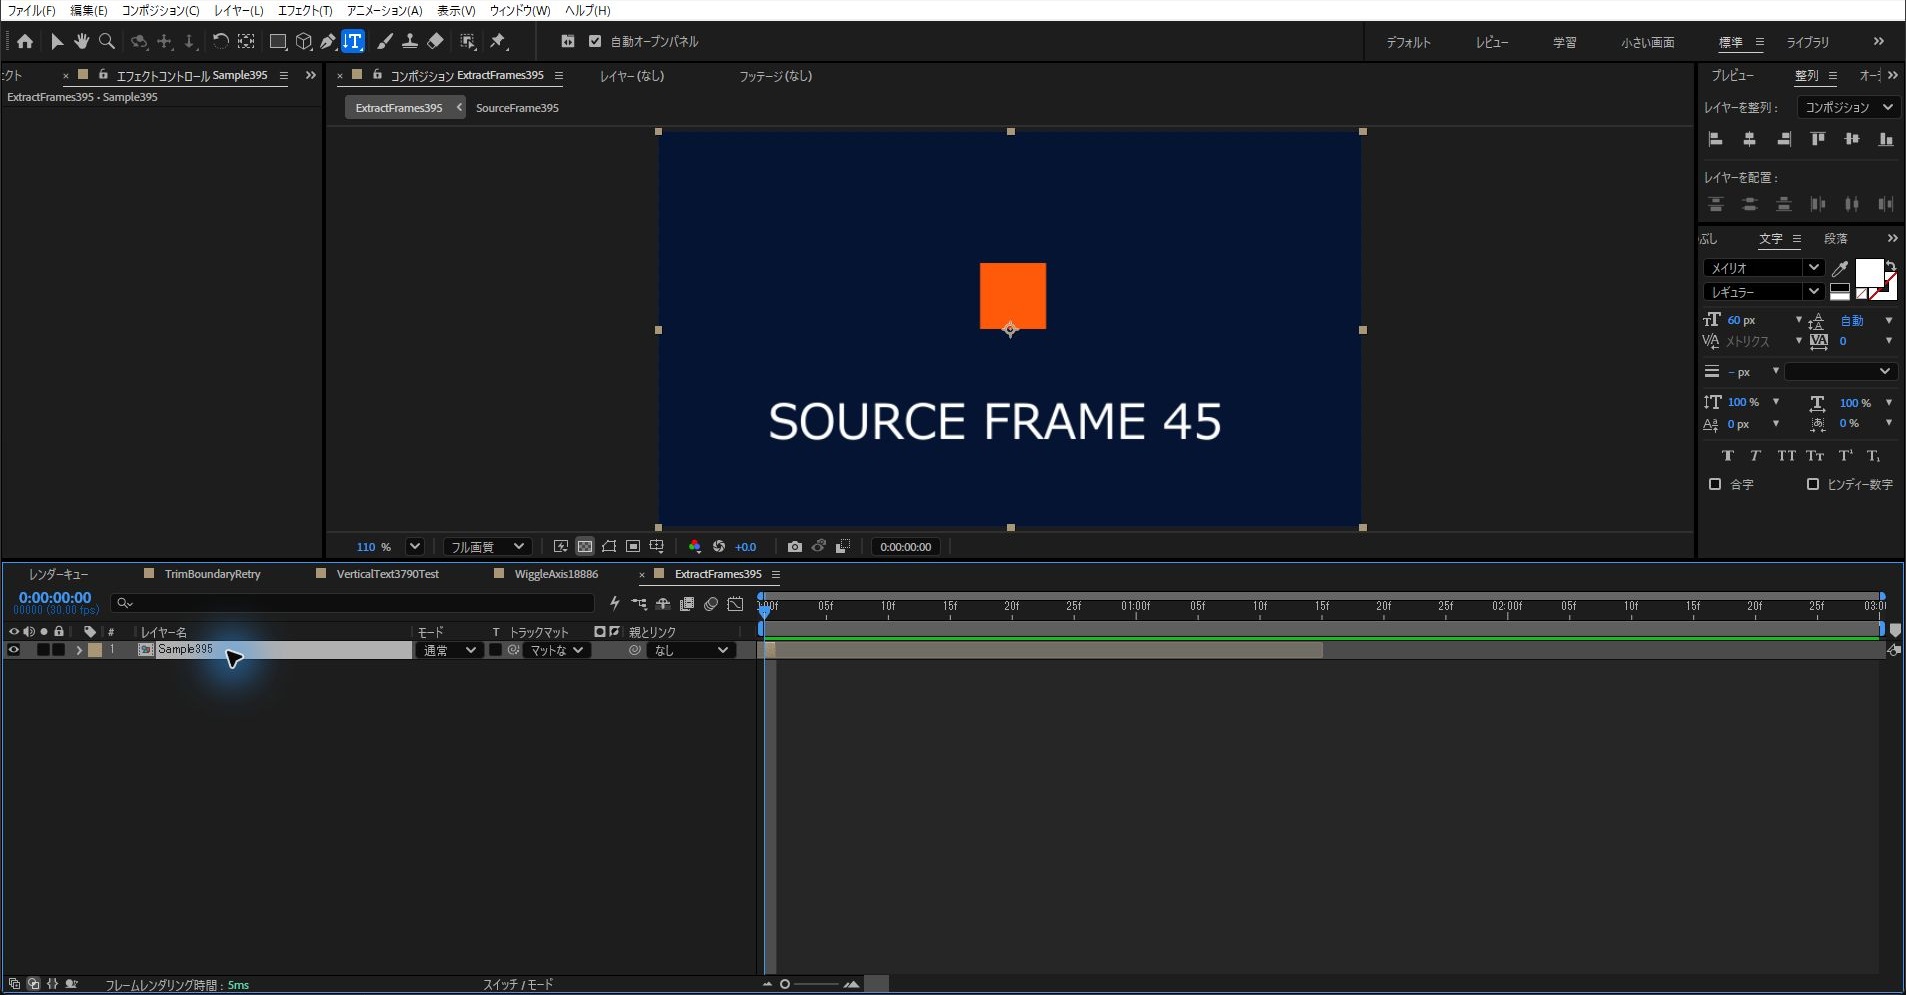The height and width of the screenshot is (995, 1906).
Task: Click the timeline layer search field
Action: (x=353, y=603)
